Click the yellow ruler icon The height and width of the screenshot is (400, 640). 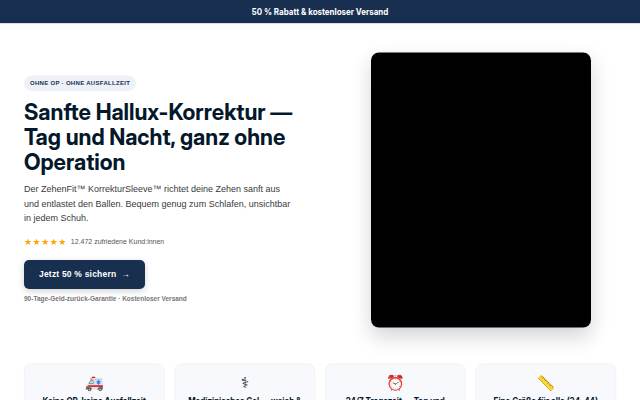point(546,383)
